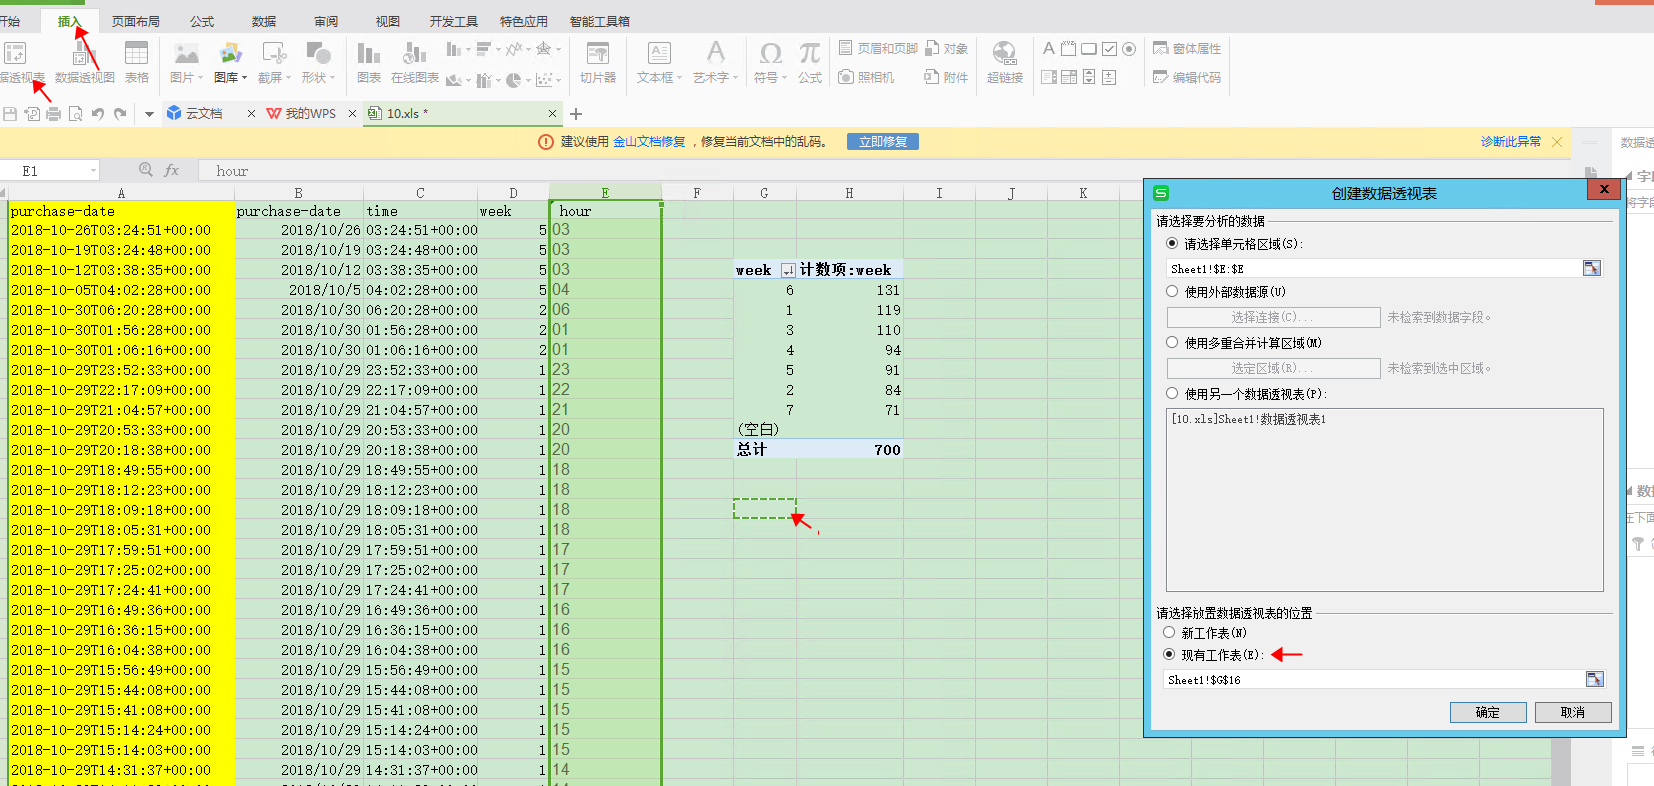Close the 10.xls document tab
This screenshot has height=786, width=1654.
click(x=552, y=114)
